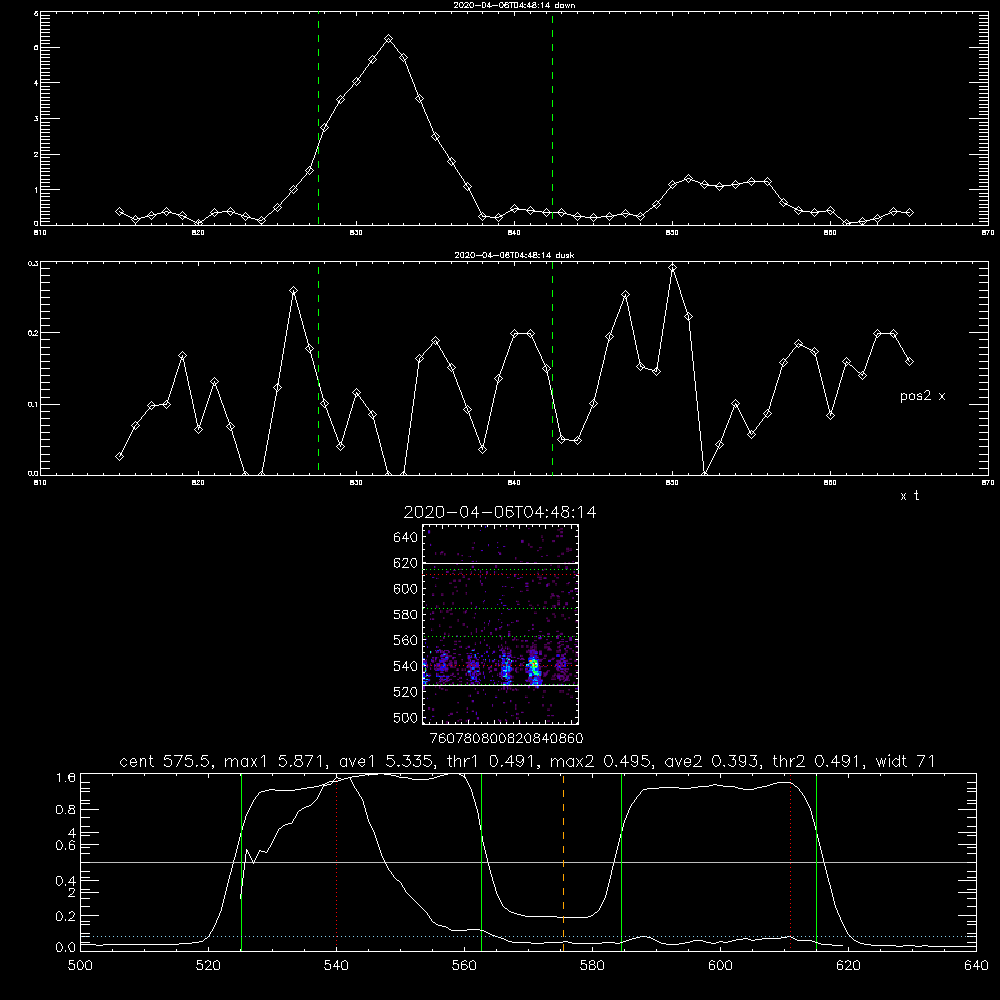Click the '640' y-axis label on the heatmap
This screenshot has height=1000, width=1000.
(405, 538)
